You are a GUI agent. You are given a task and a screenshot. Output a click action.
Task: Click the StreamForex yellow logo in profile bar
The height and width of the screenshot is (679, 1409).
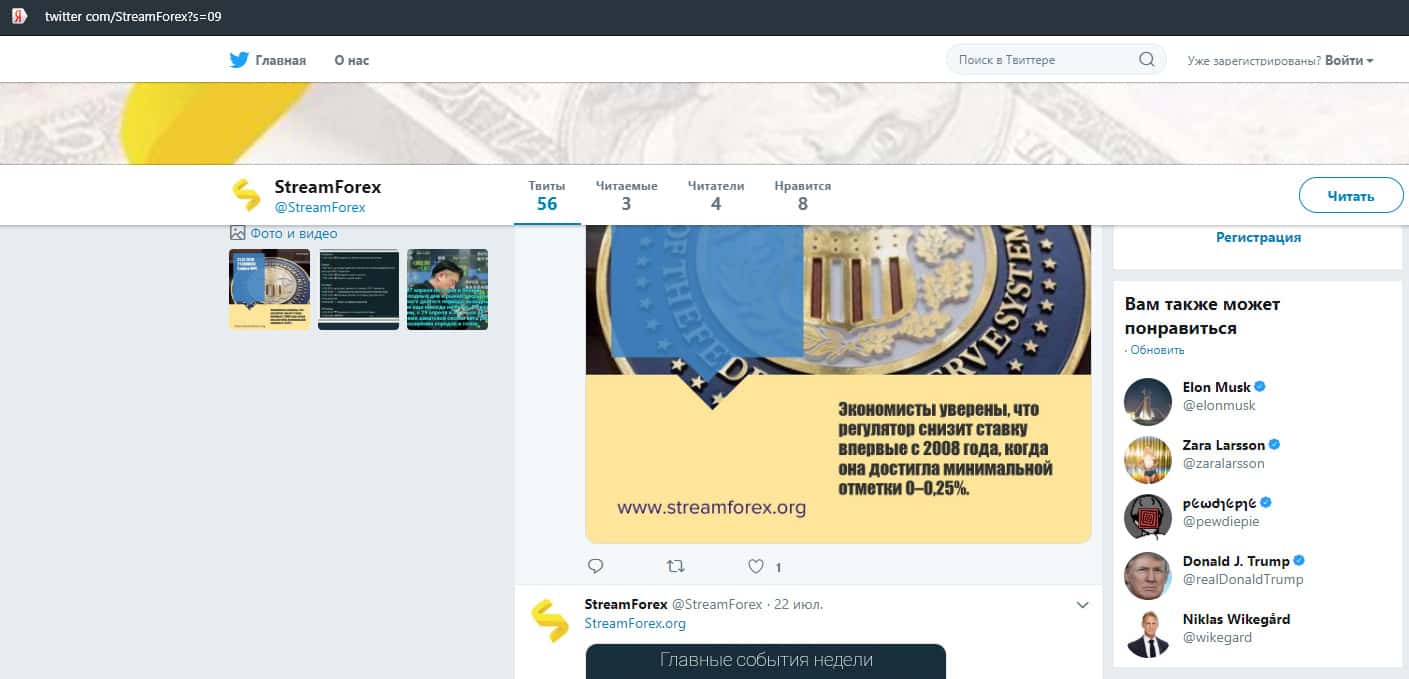(247, 195)
